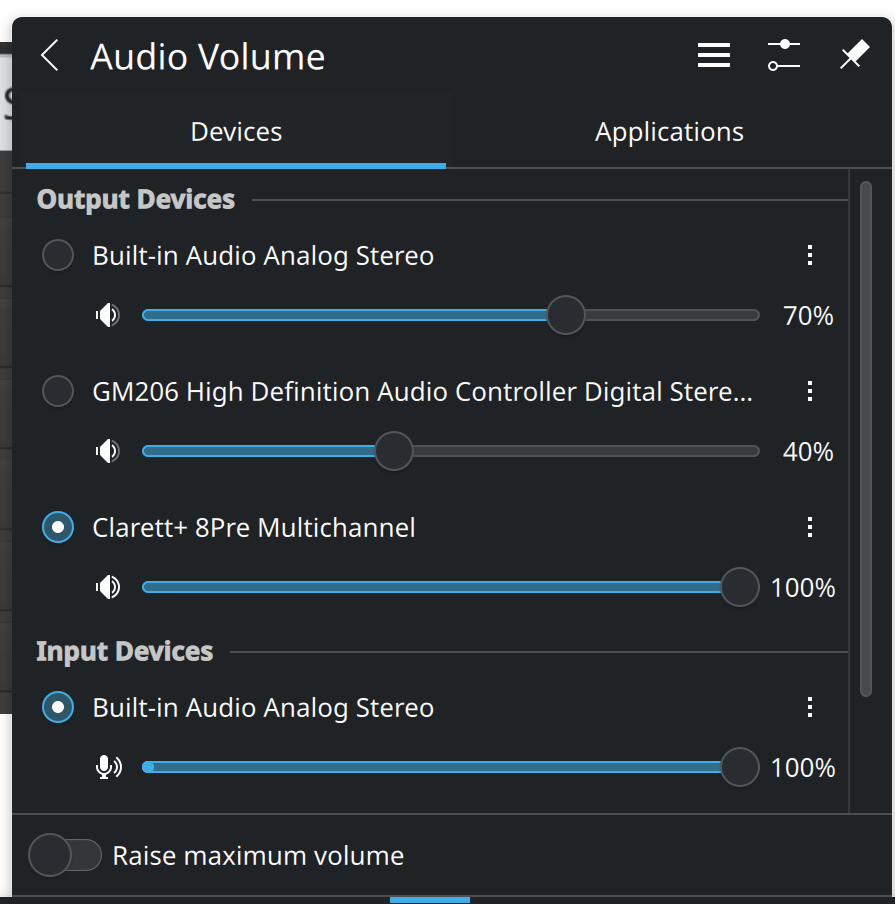Screen dimensions: 895x904
Task: Toggle Raise maximum volume switch
Action: tap(66, 856)
